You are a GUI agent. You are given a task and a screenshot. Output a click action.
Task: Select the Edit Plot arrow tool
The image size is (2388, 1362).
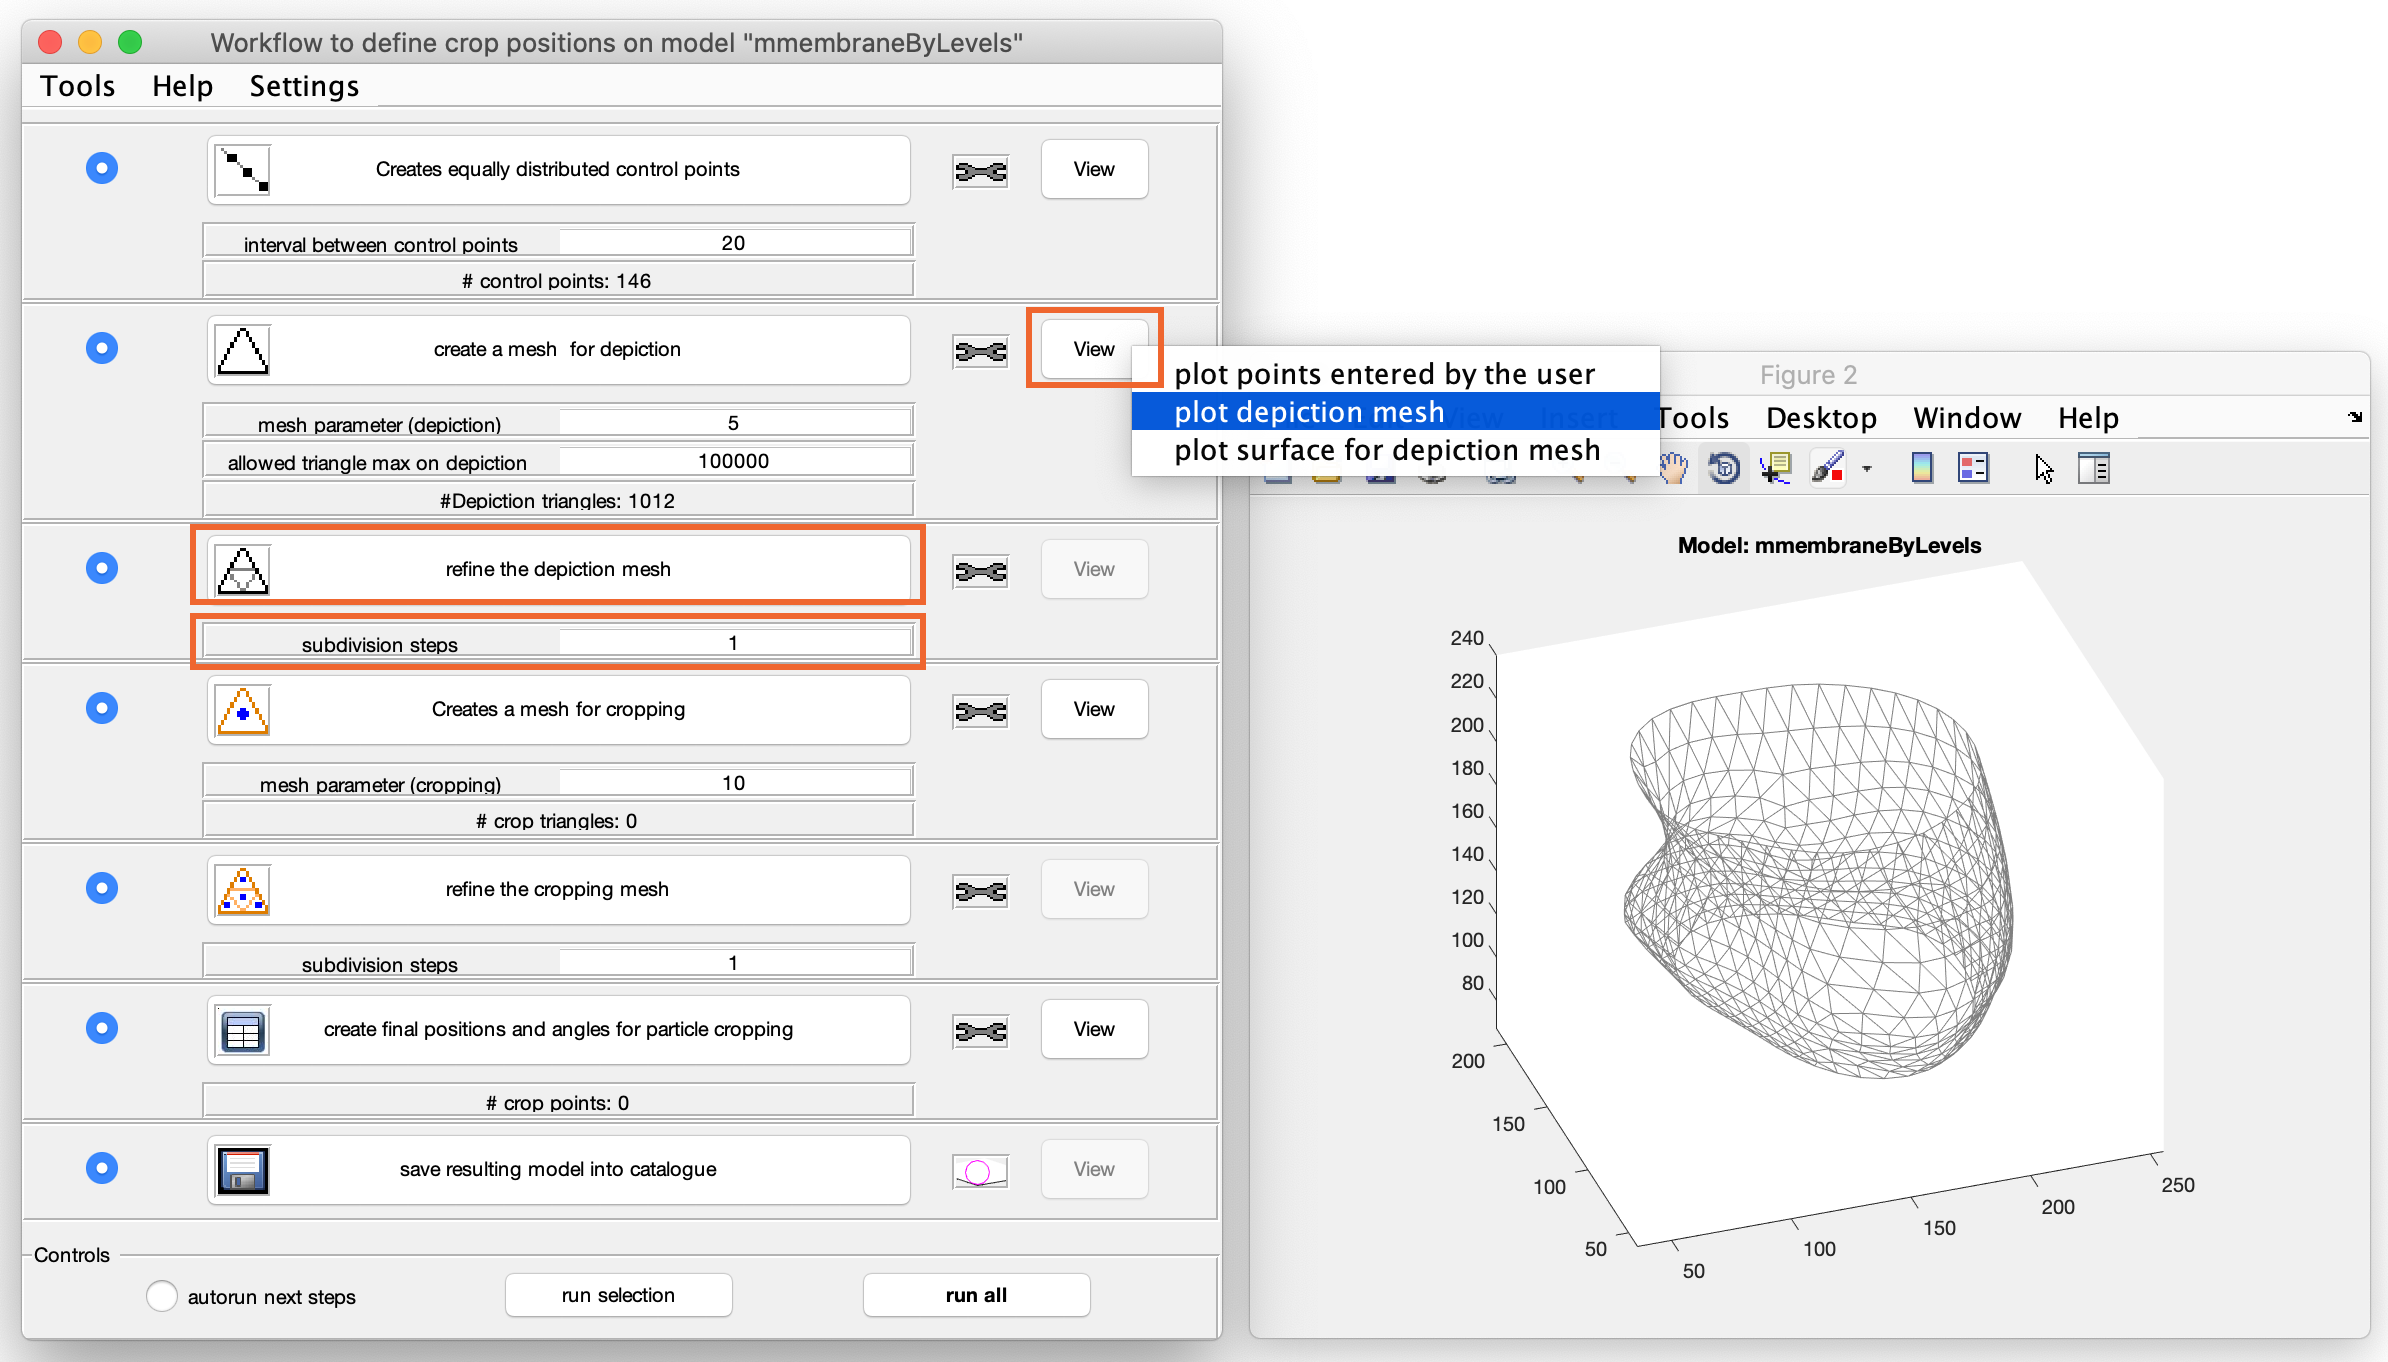(2043, 468)
